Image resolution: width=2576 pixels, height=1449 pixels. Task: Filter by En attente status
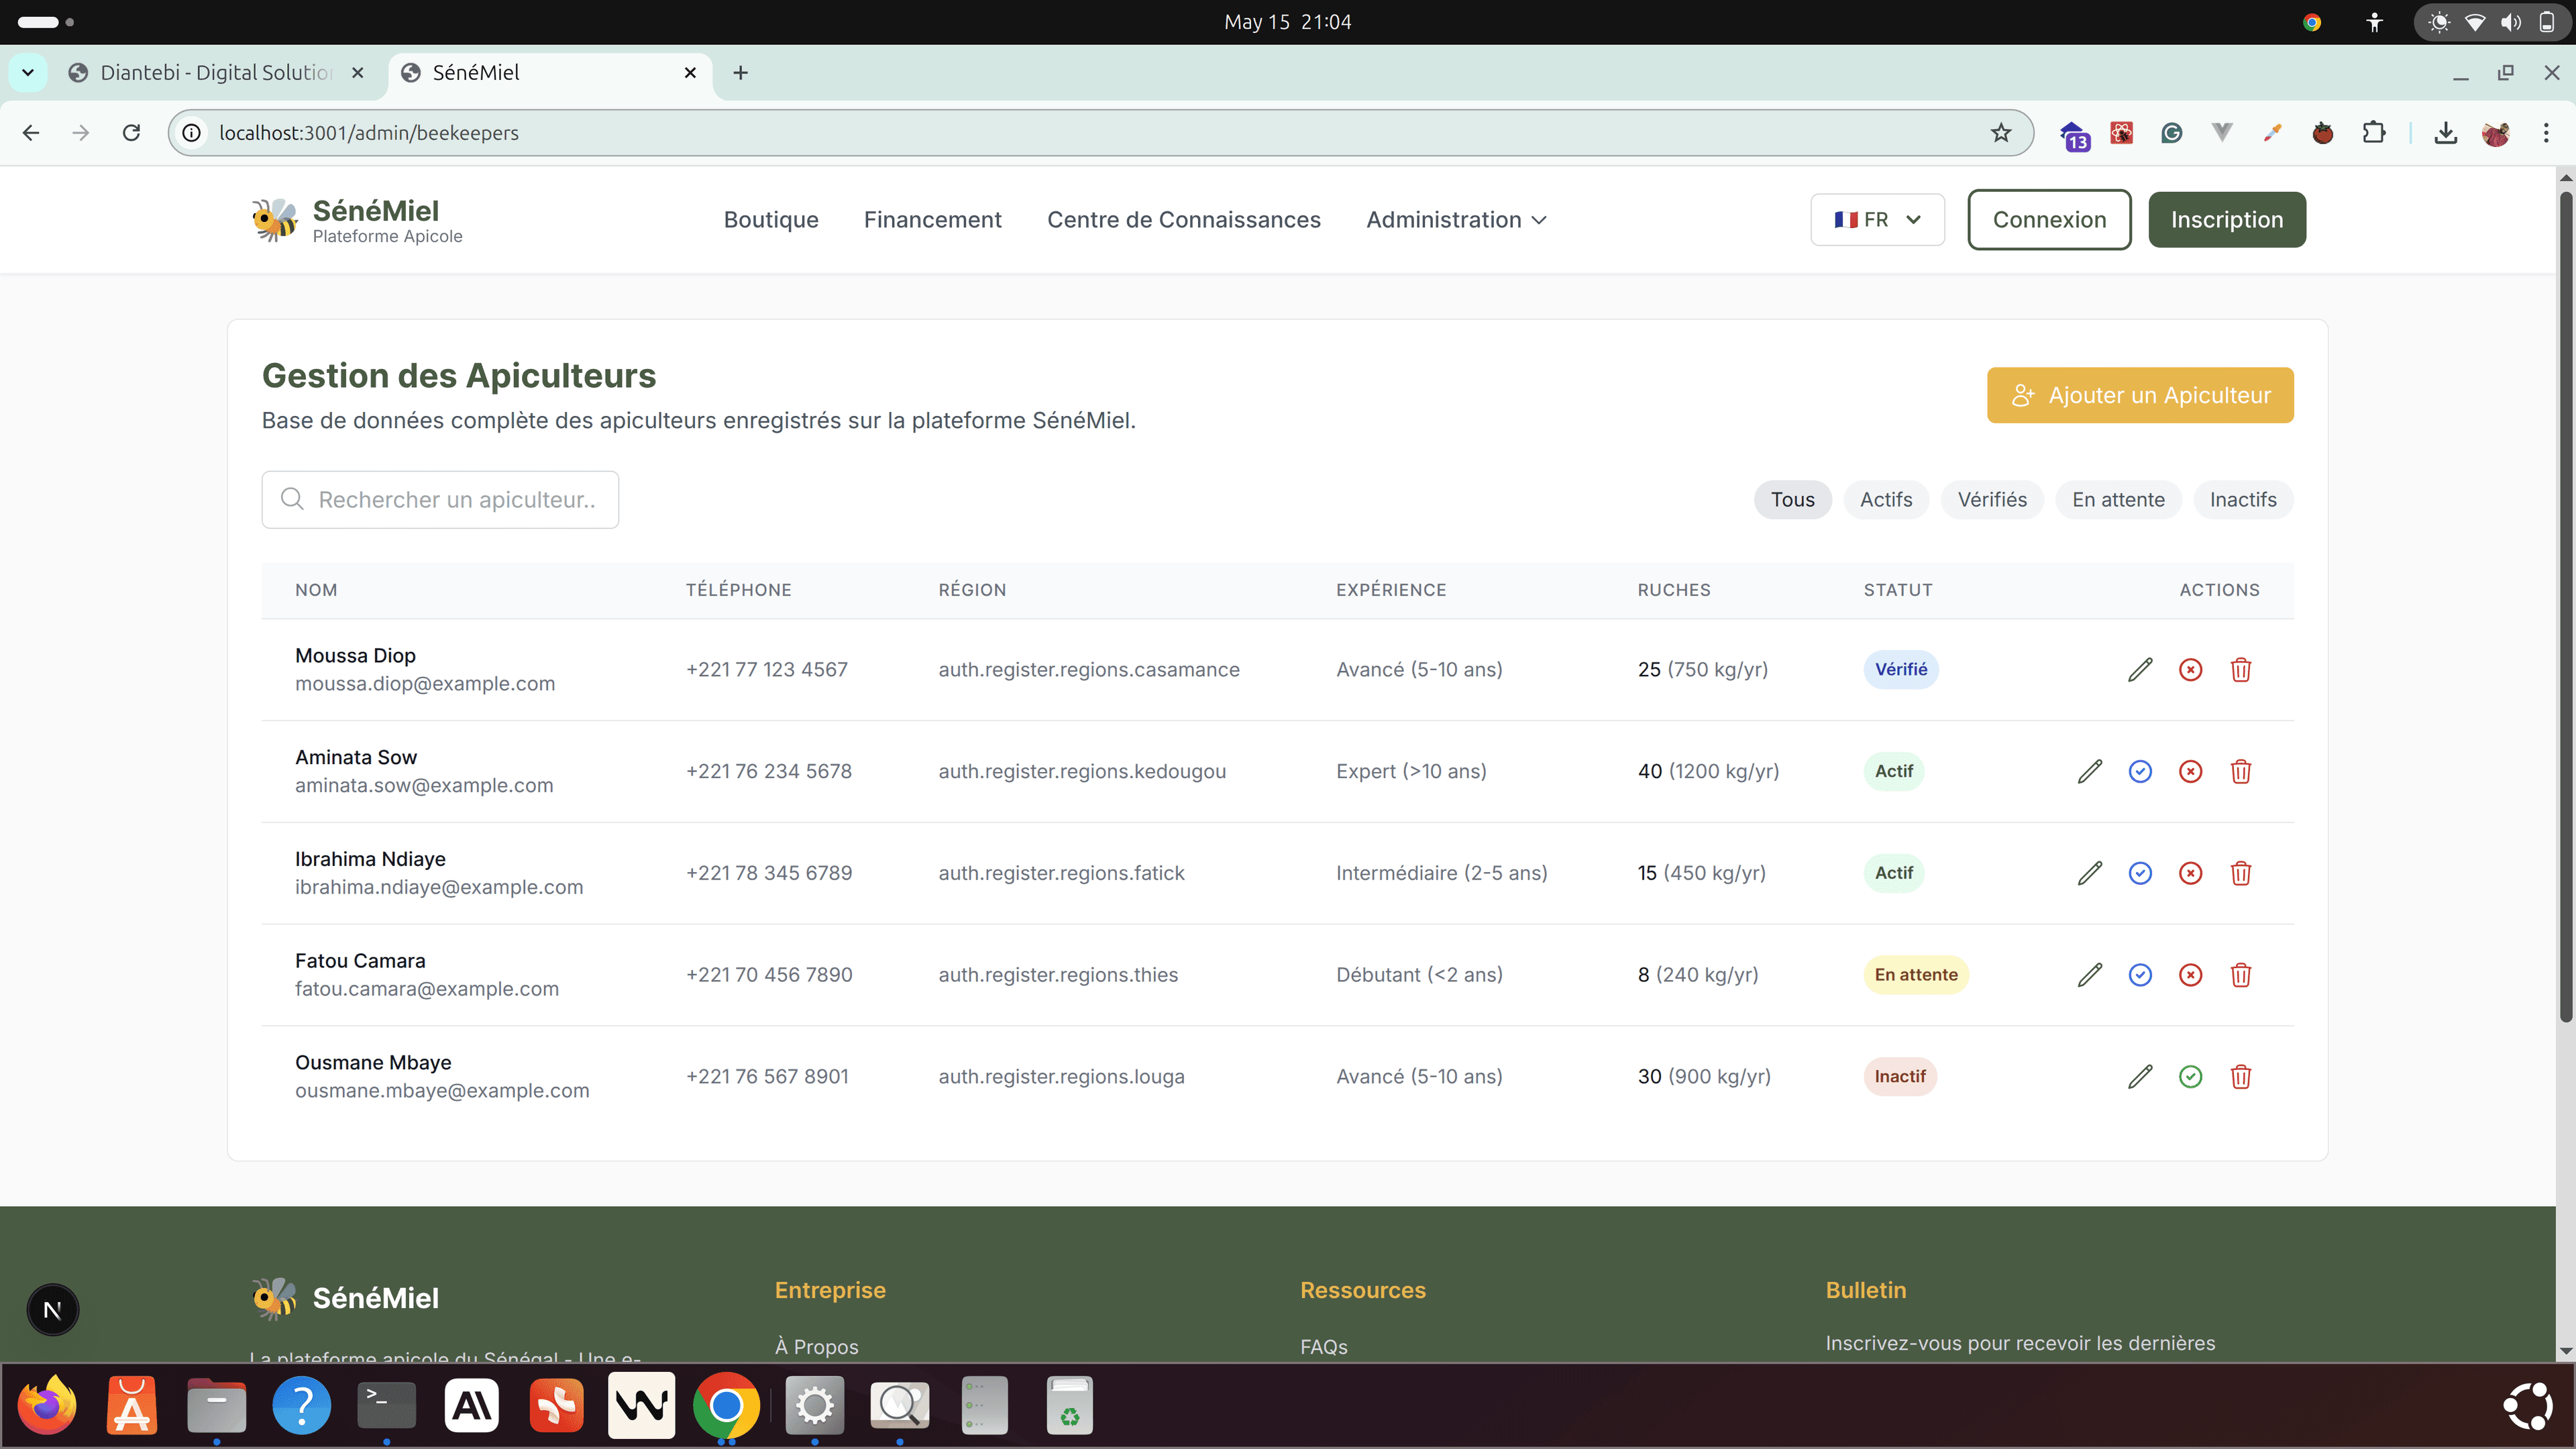2117,499
